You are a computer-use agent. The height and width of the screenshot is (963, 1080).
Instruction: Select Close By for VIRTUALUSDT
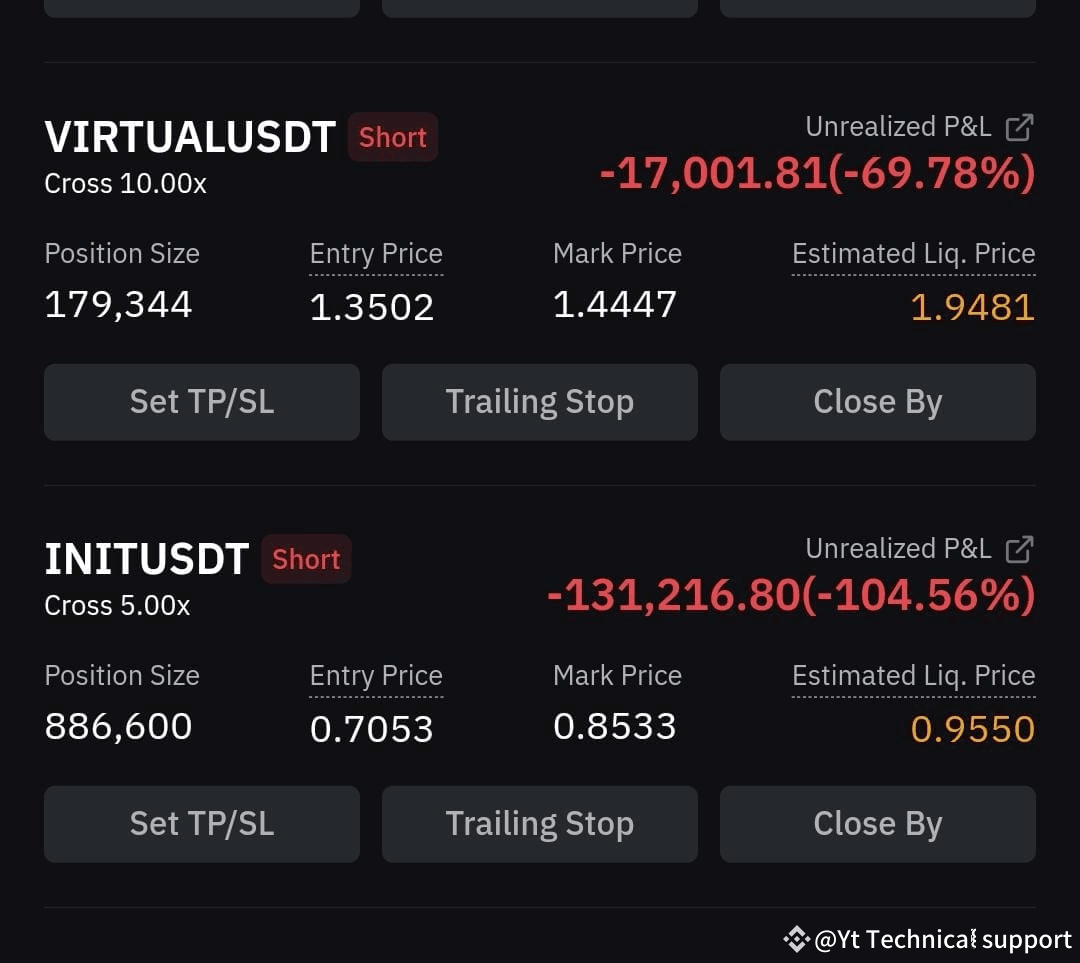[x=878, y=402]
